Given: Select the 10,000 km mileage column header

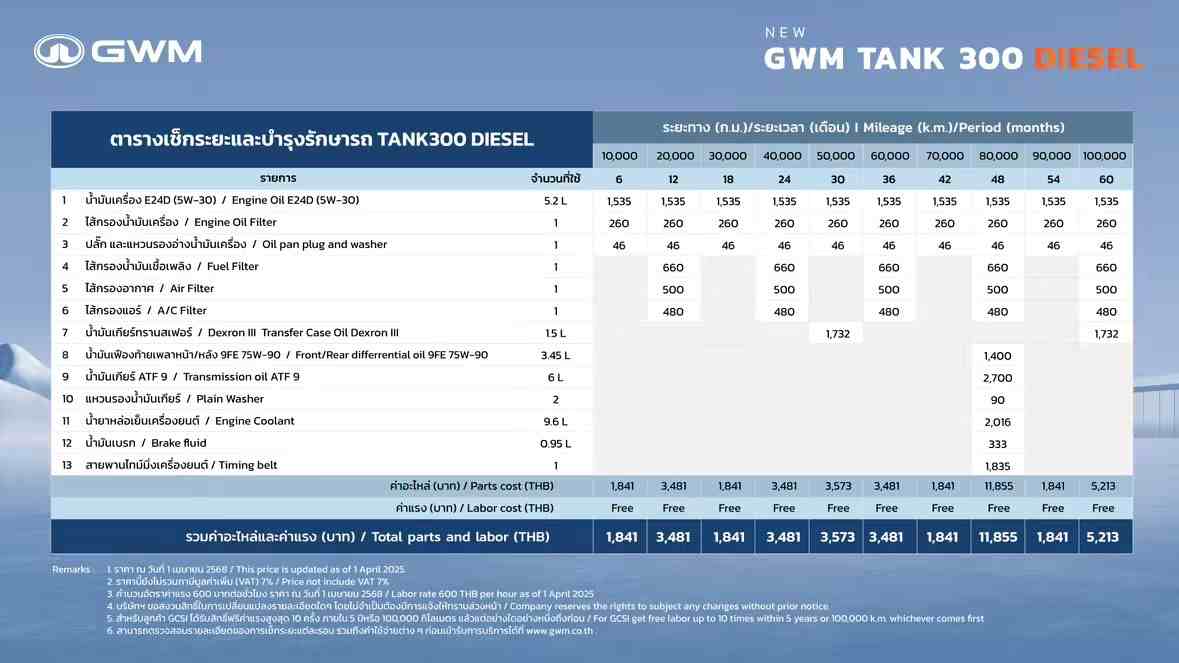Looking at the screenshot, I should (620, 156).
